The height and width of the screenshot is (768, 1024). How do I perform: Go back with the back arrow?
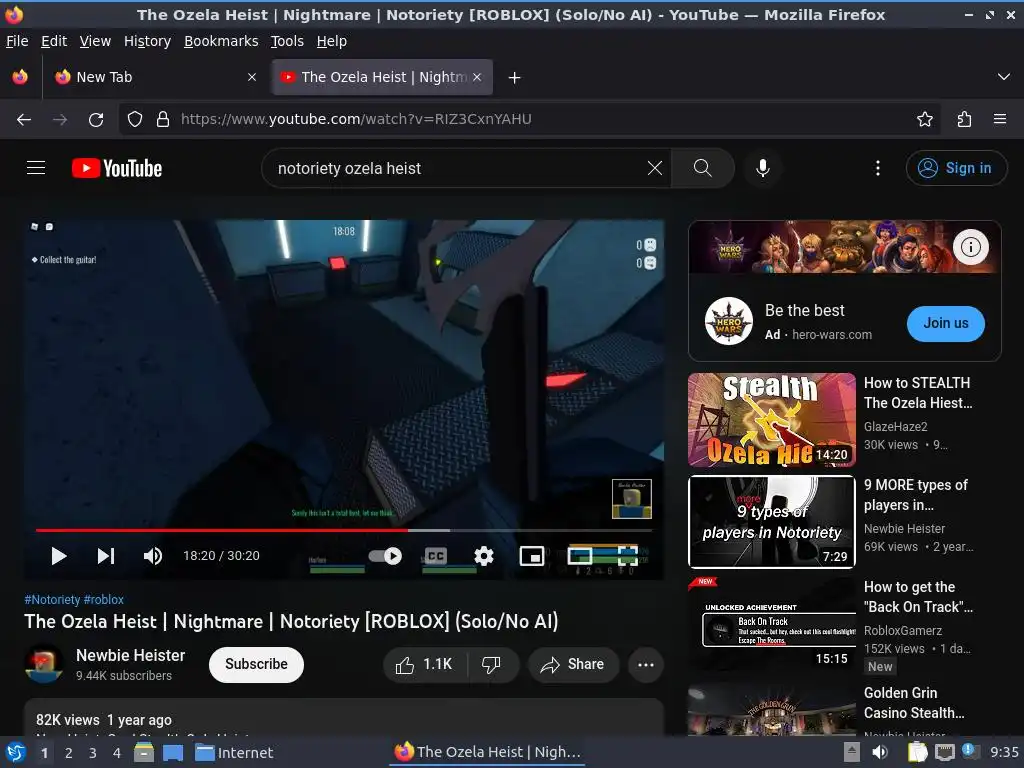point(24,120)
